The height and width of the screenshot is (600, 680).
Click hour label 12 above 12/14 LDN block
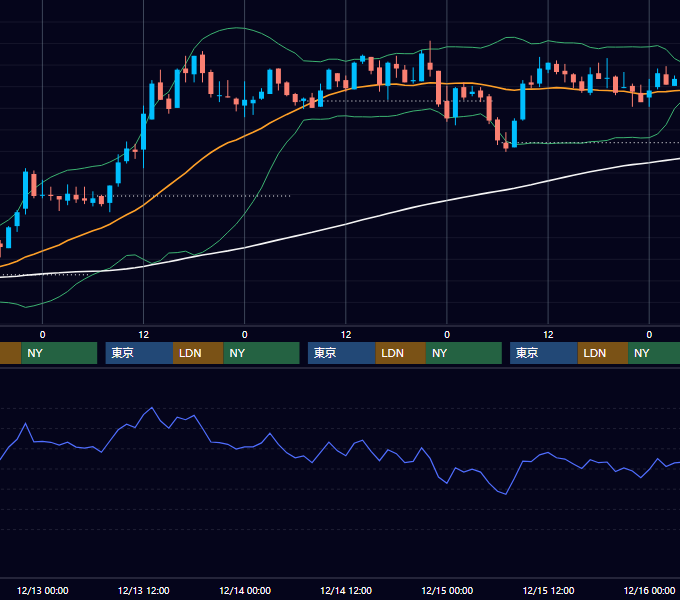(x=346, y=335)
